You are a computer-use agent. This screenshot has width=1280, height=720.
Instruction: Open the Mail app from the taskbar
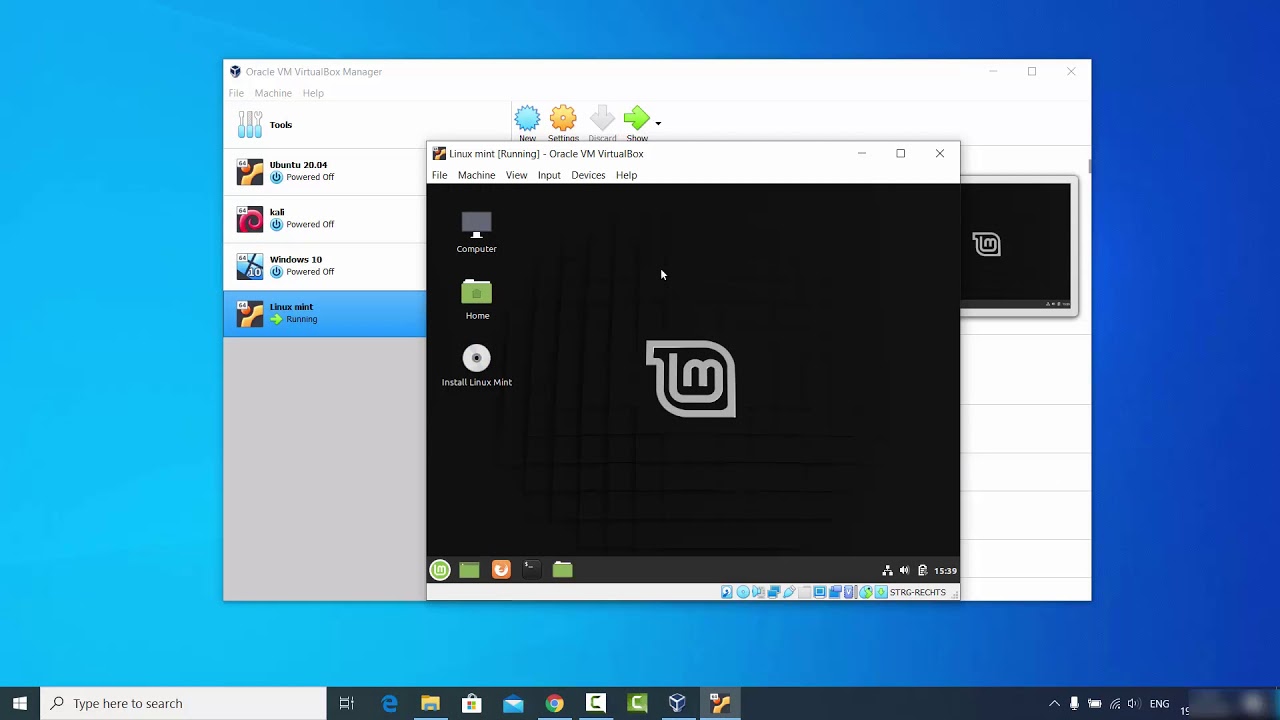[513, 703]
